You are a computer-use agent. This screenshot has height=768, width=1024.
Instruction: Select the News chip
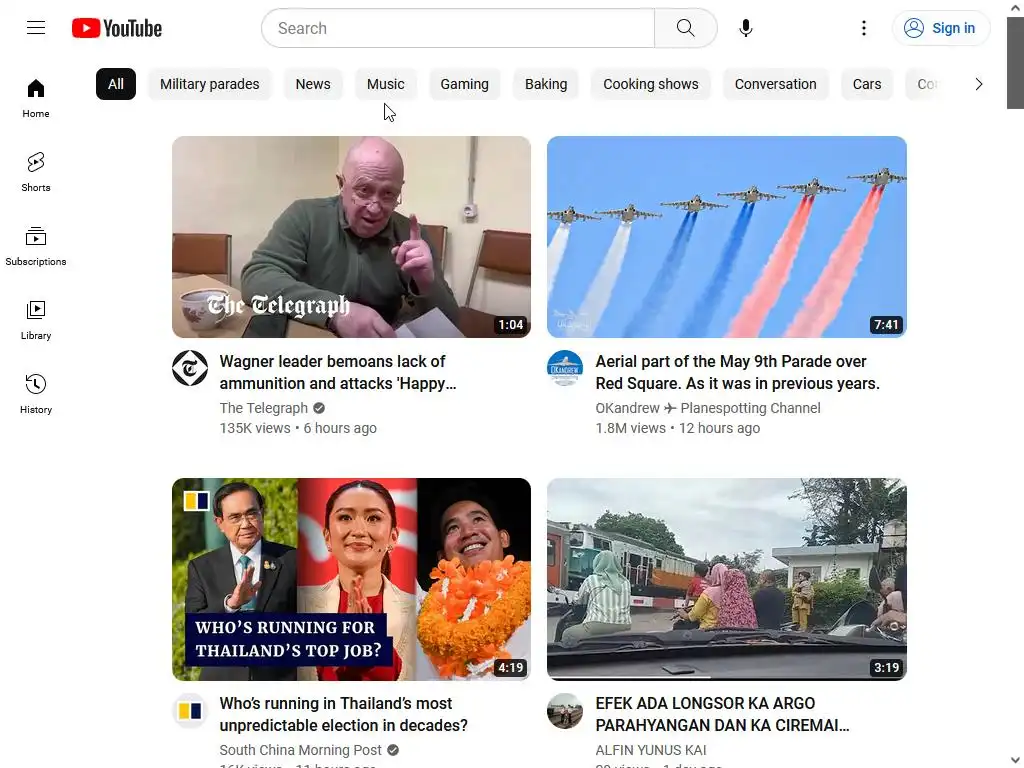coord(313,84)
